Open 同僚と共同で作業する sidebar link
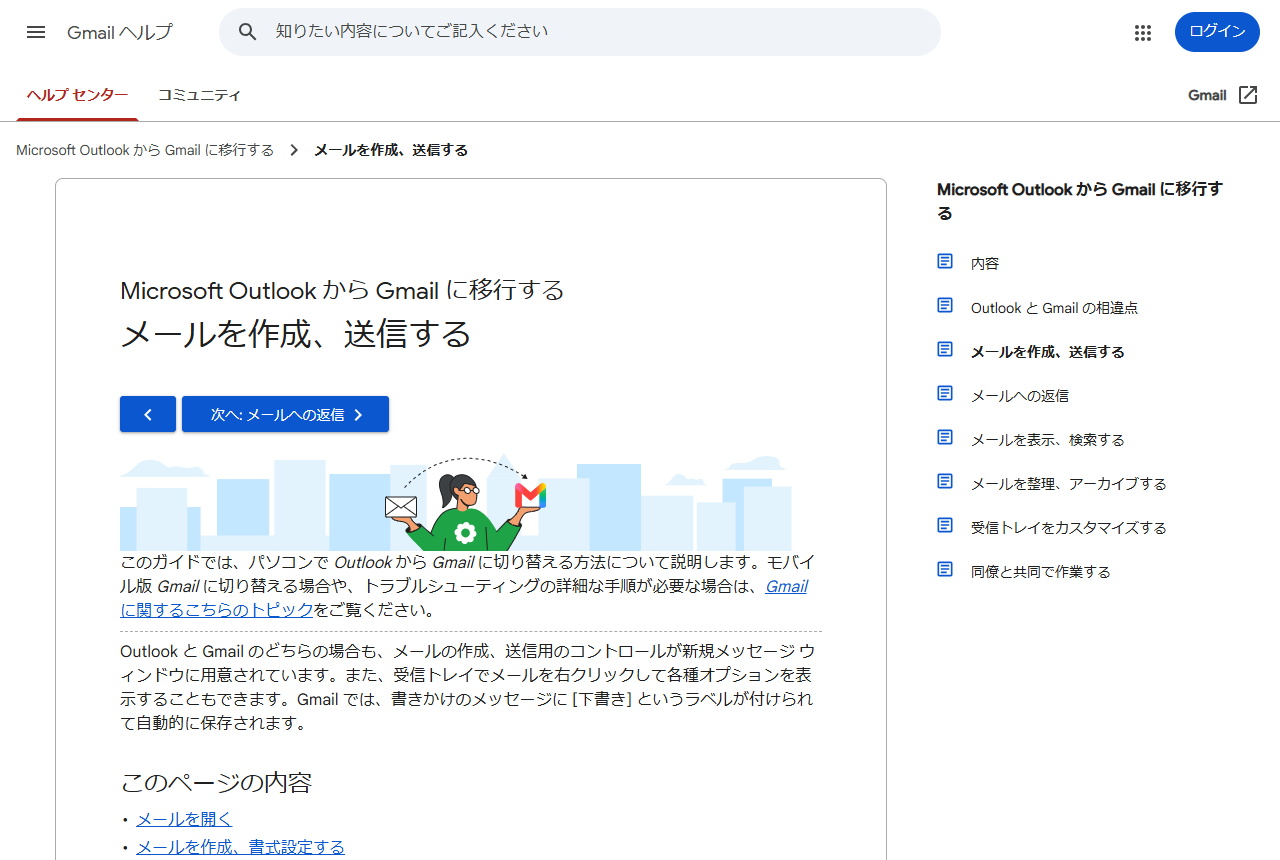 click(x=1041, y=572)
